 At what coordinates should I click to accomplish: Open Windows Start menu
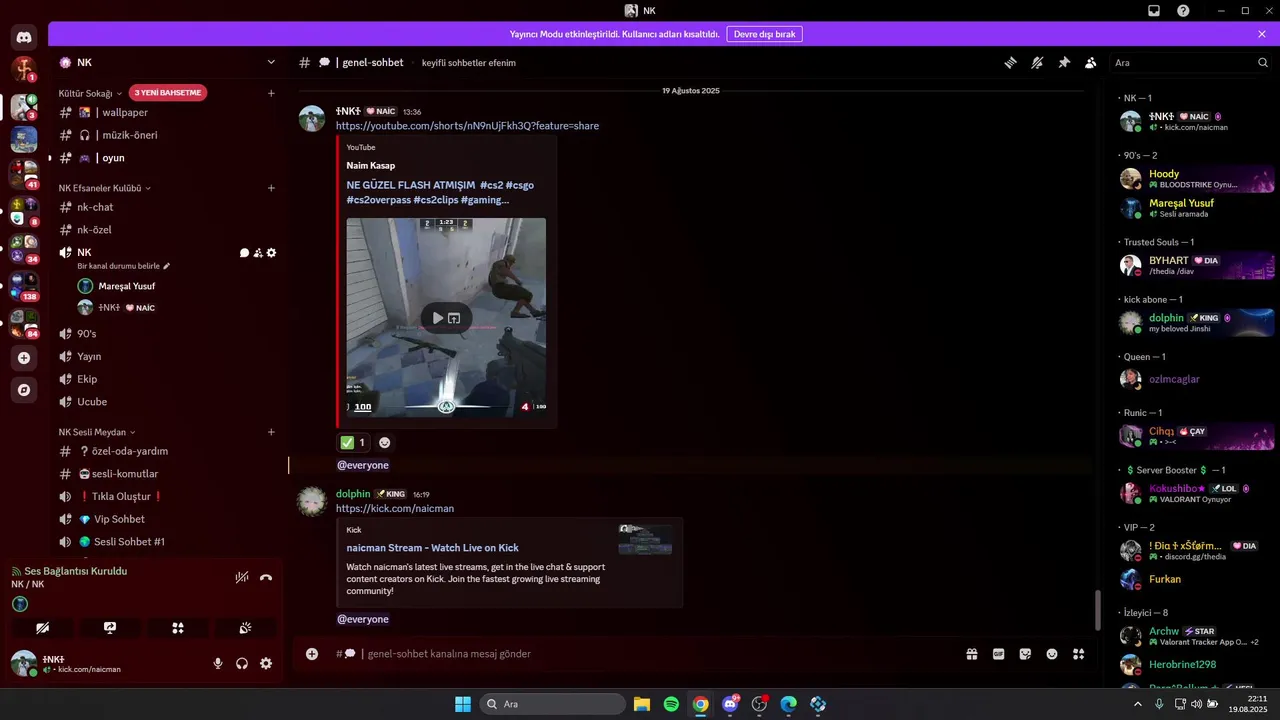coord(463,704)
